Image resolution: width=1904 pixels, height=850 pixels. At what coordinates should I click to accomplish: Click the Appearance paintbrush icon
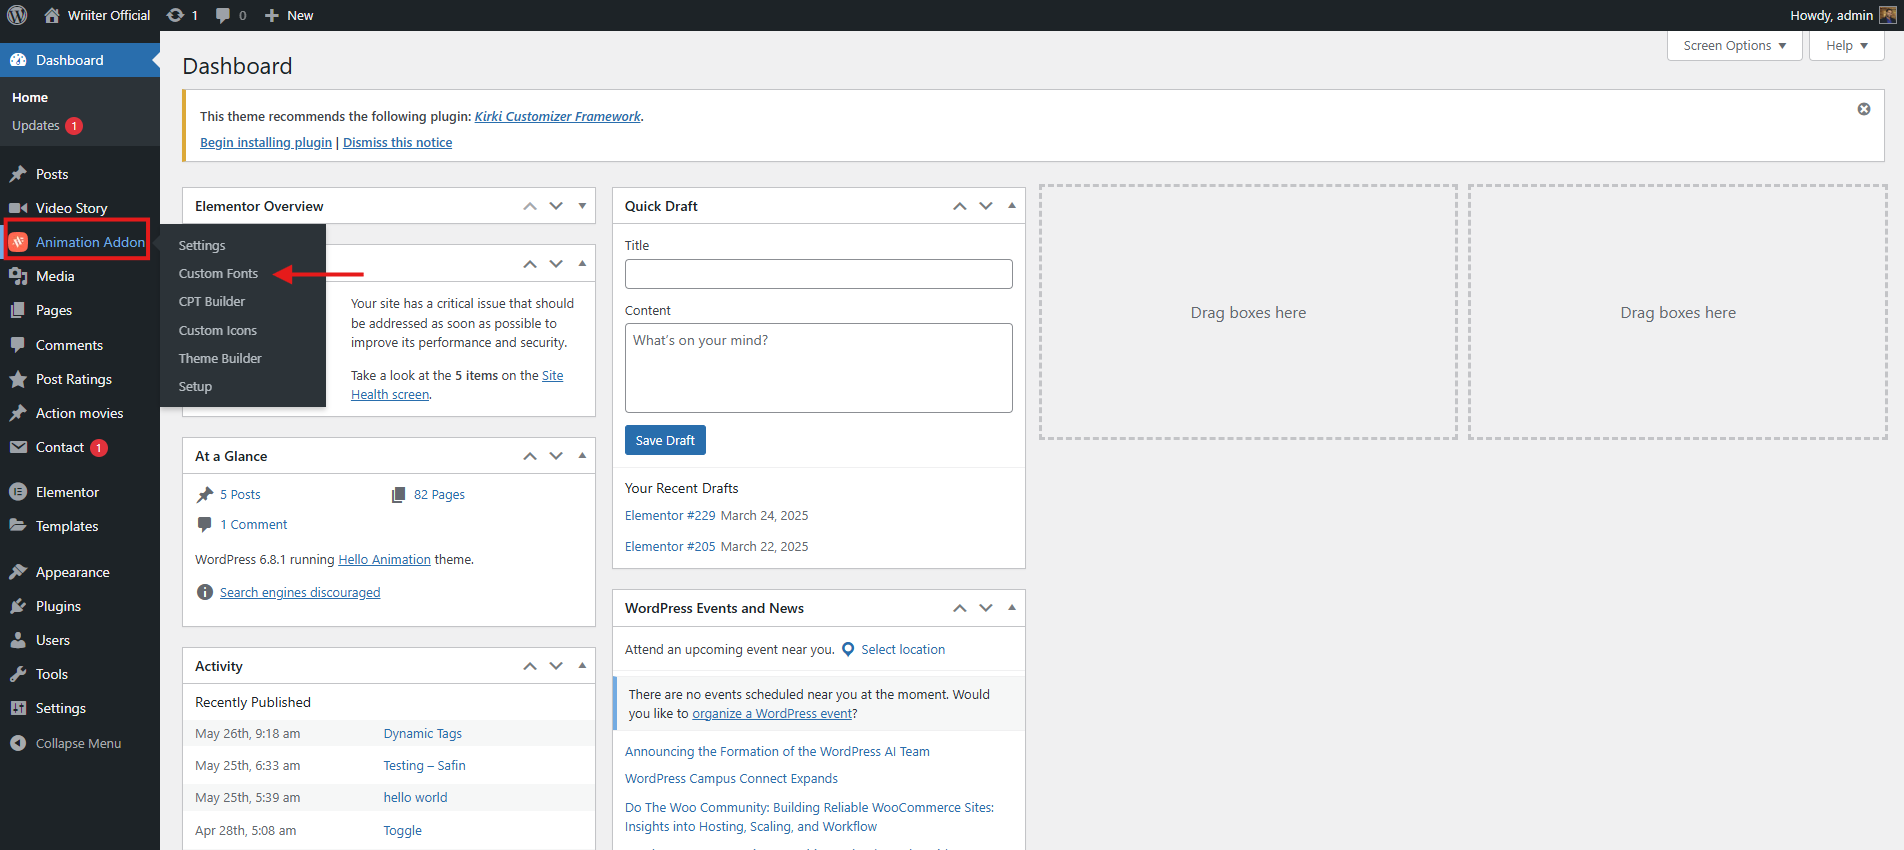tap(18, 572)
